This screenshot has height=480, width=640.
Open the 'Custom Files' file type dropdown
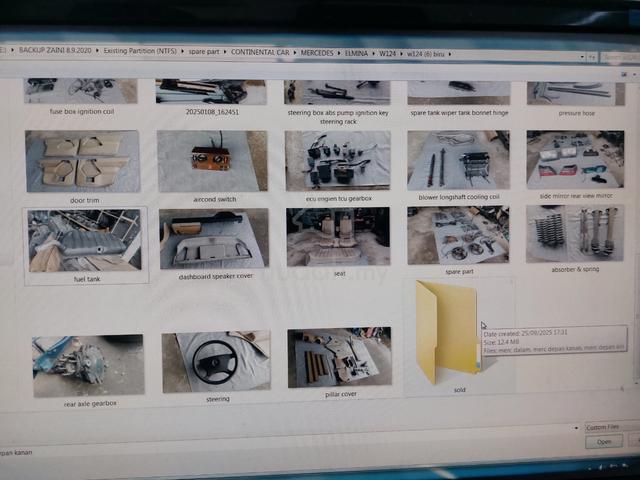pyautogui.click(x=612, y=427)
